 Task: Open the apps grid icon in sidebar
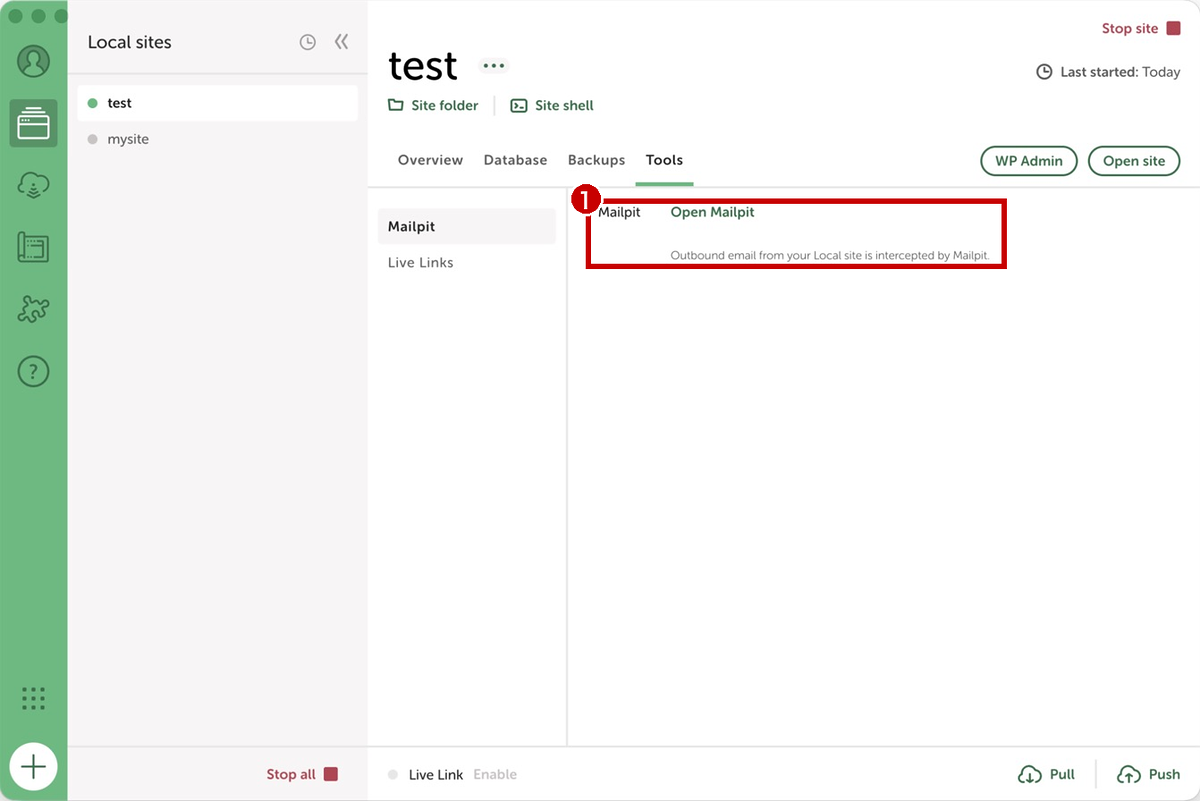coord(33,698)
